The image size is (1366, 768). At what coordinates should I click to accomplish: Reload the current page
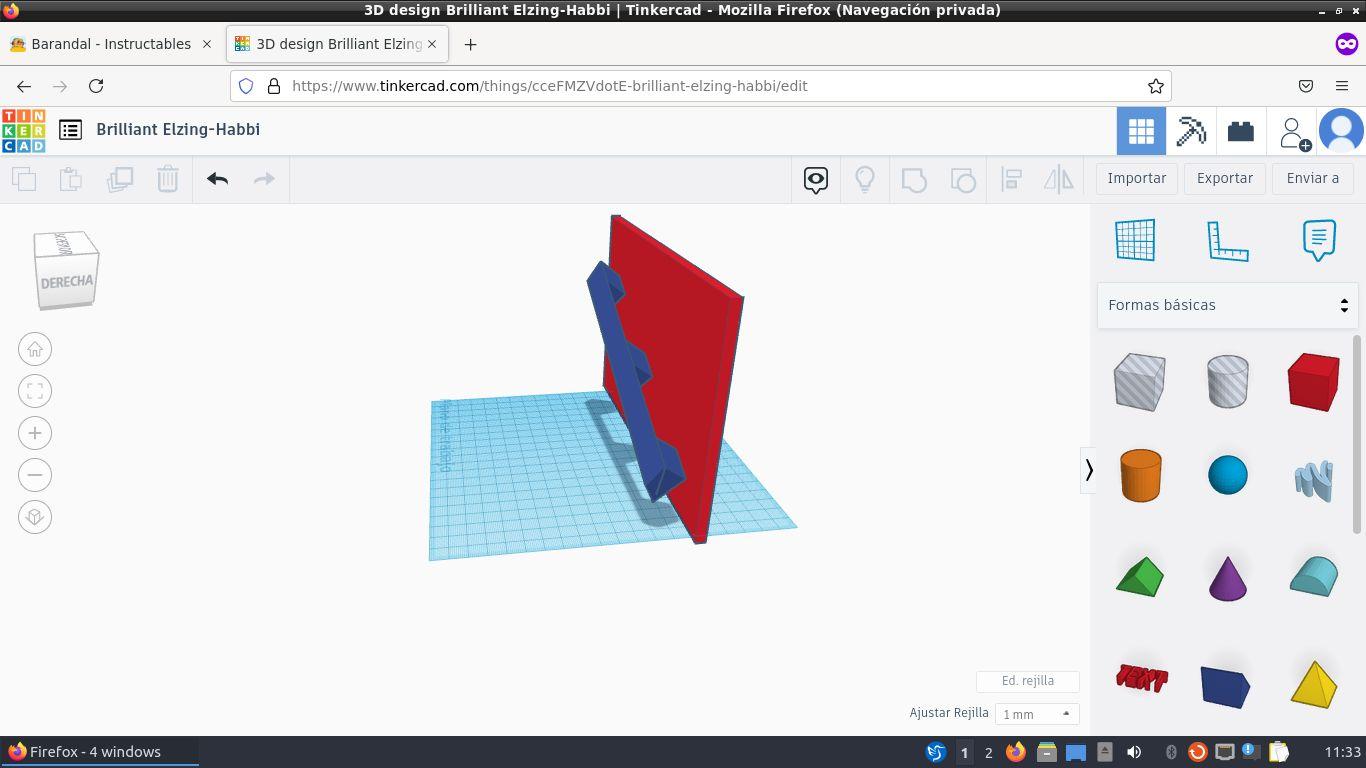(96, 86)
